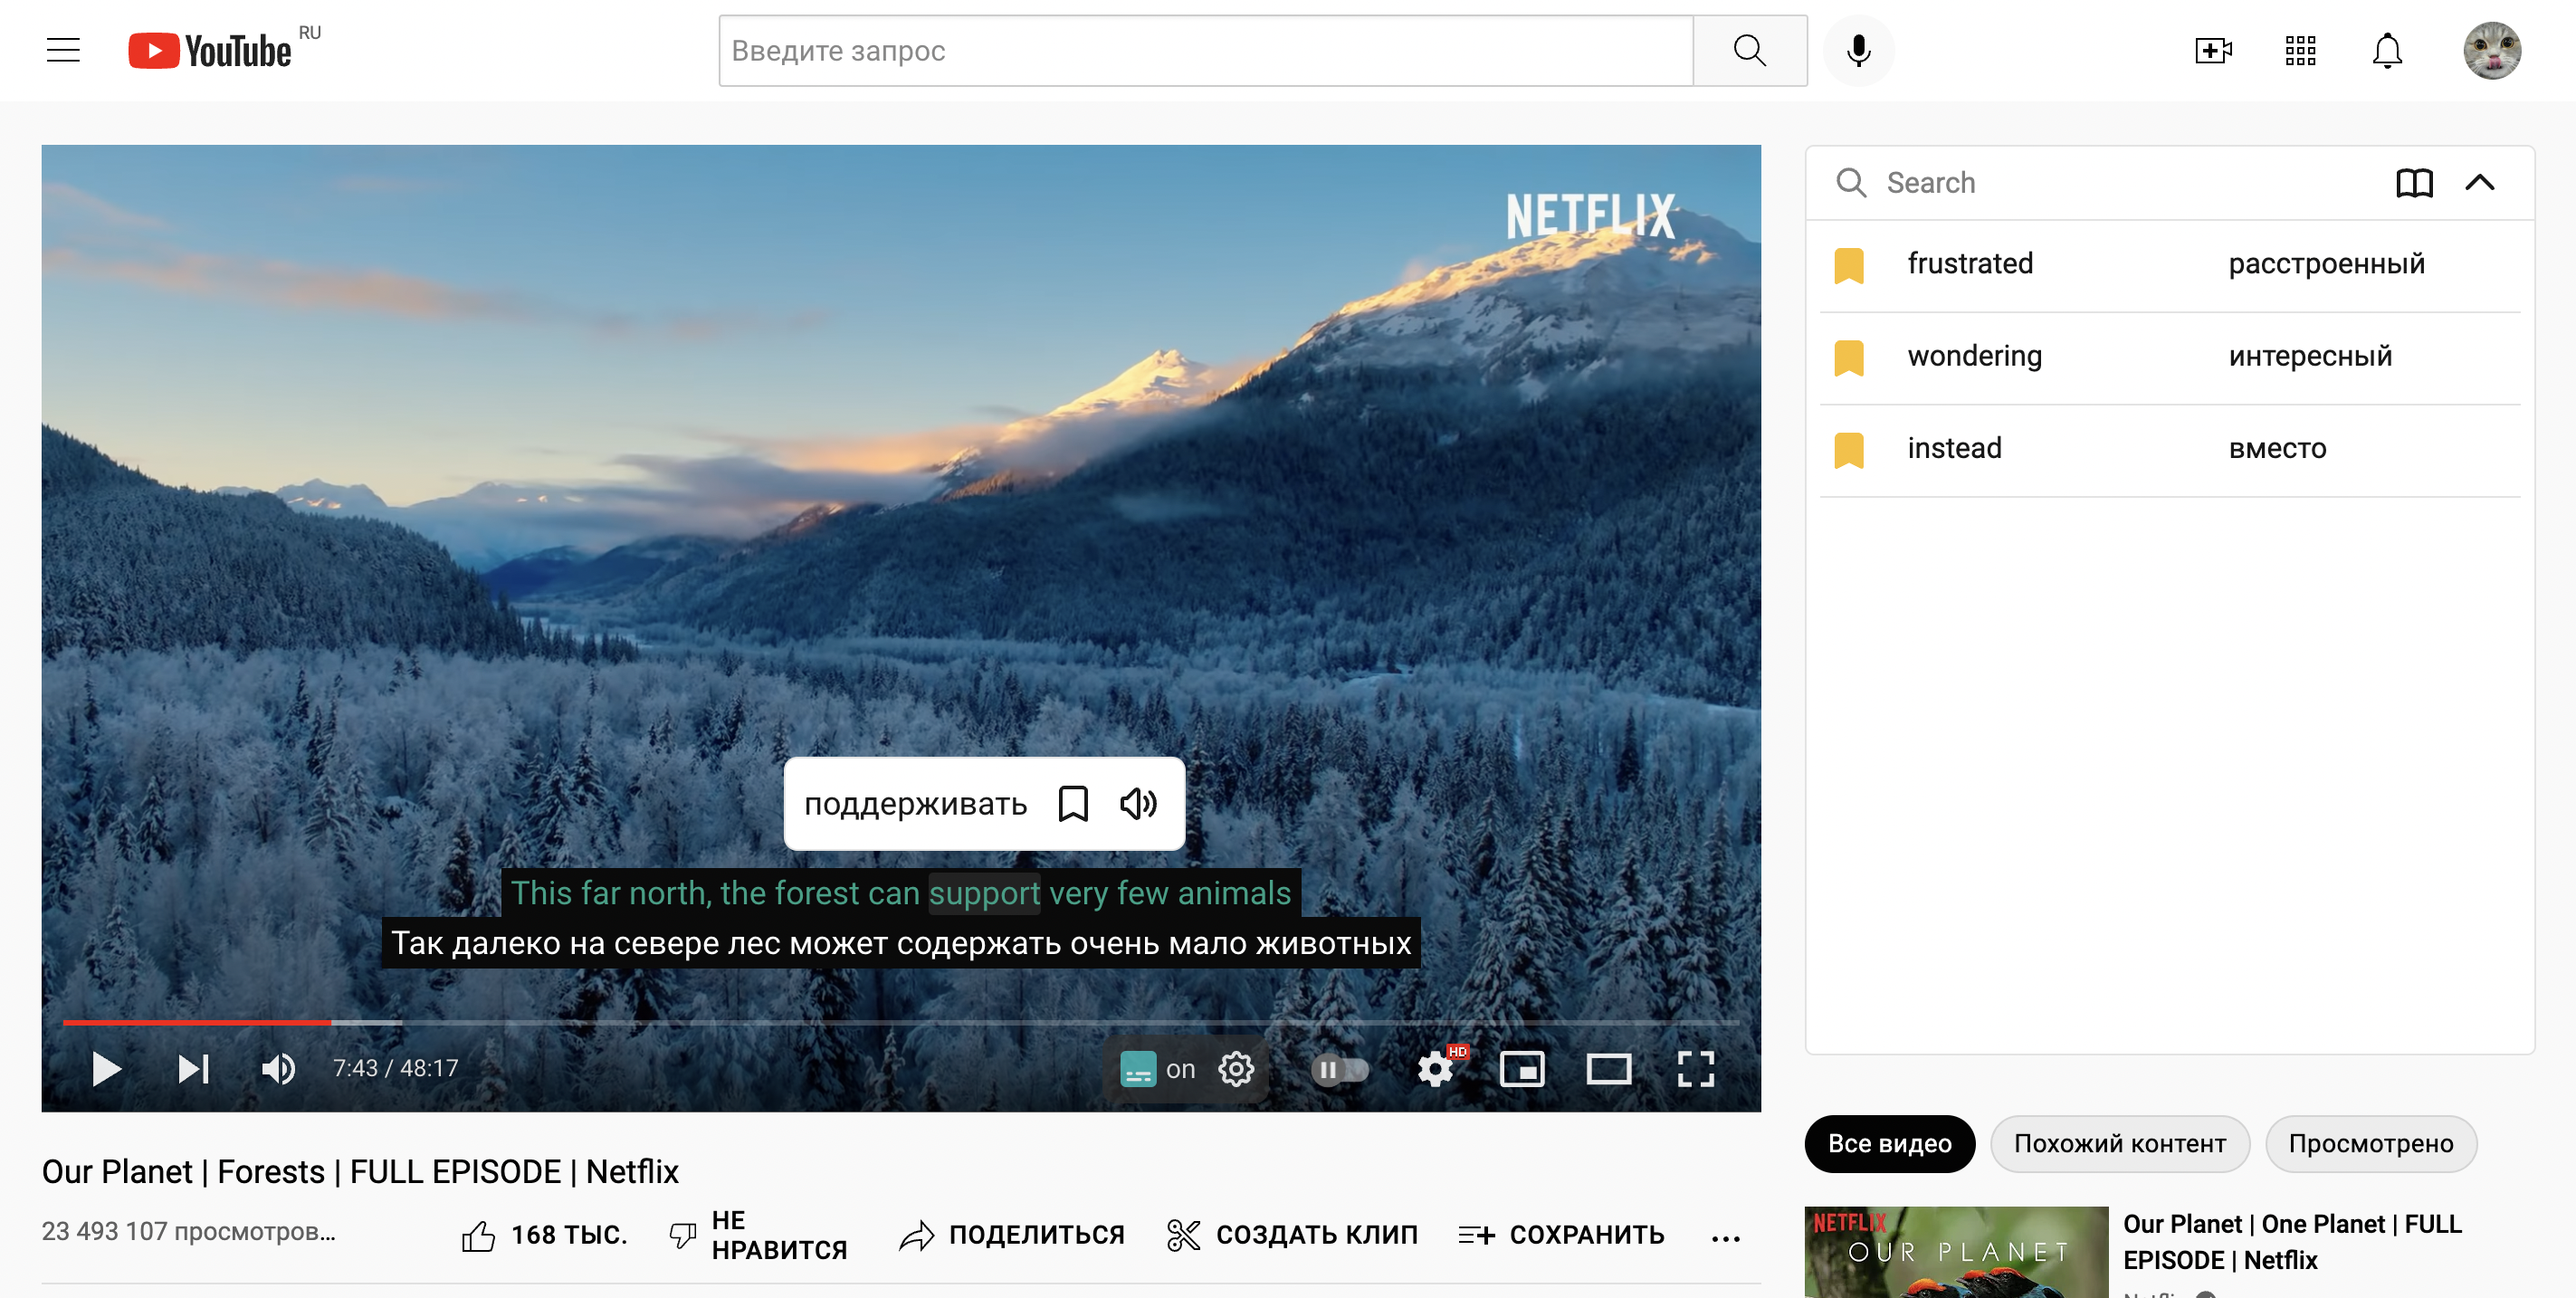Click the skip next track button

pos(194,1068)
